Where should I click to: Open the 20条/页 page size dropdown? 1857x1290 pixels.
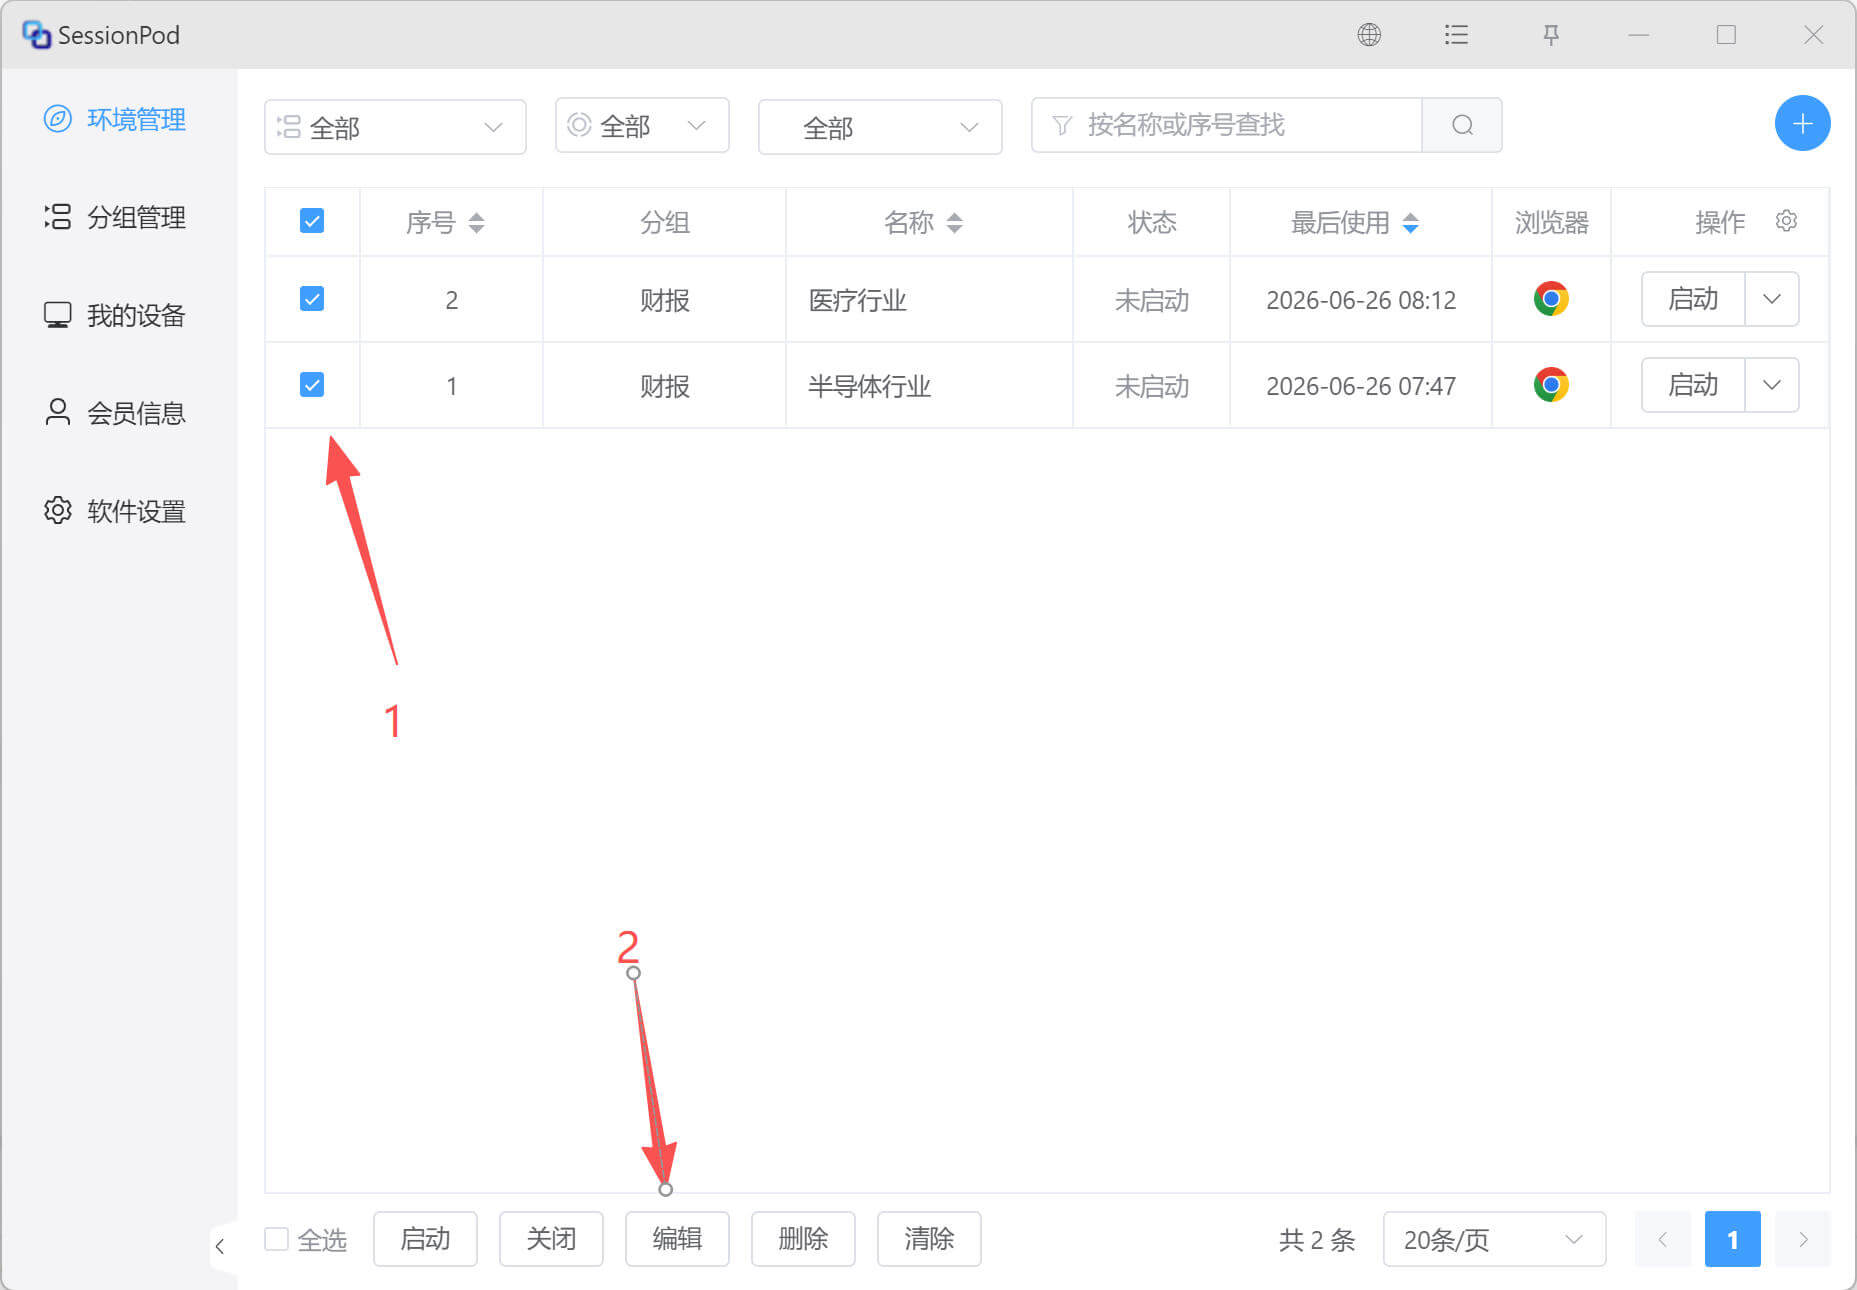pyautogui.click(x=1494, y=1239)
